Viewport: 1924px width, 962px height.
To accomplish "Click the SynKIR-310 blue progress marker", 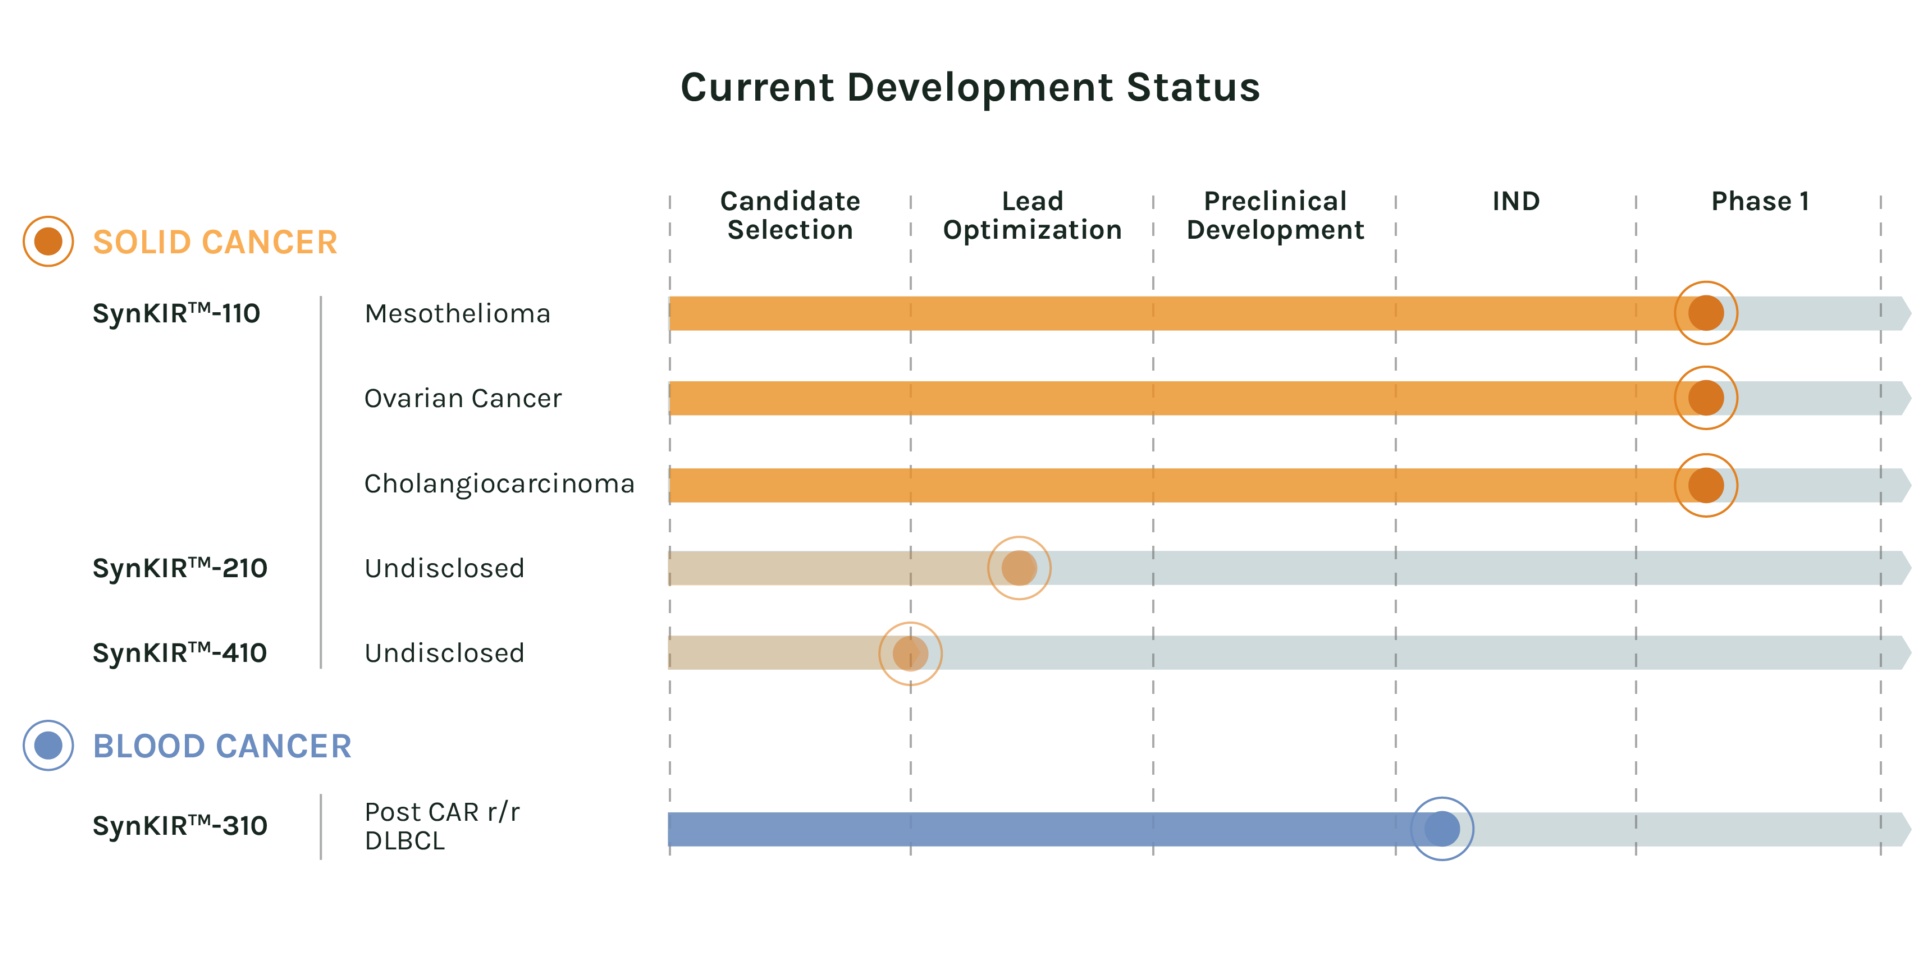I will 1441,828.
